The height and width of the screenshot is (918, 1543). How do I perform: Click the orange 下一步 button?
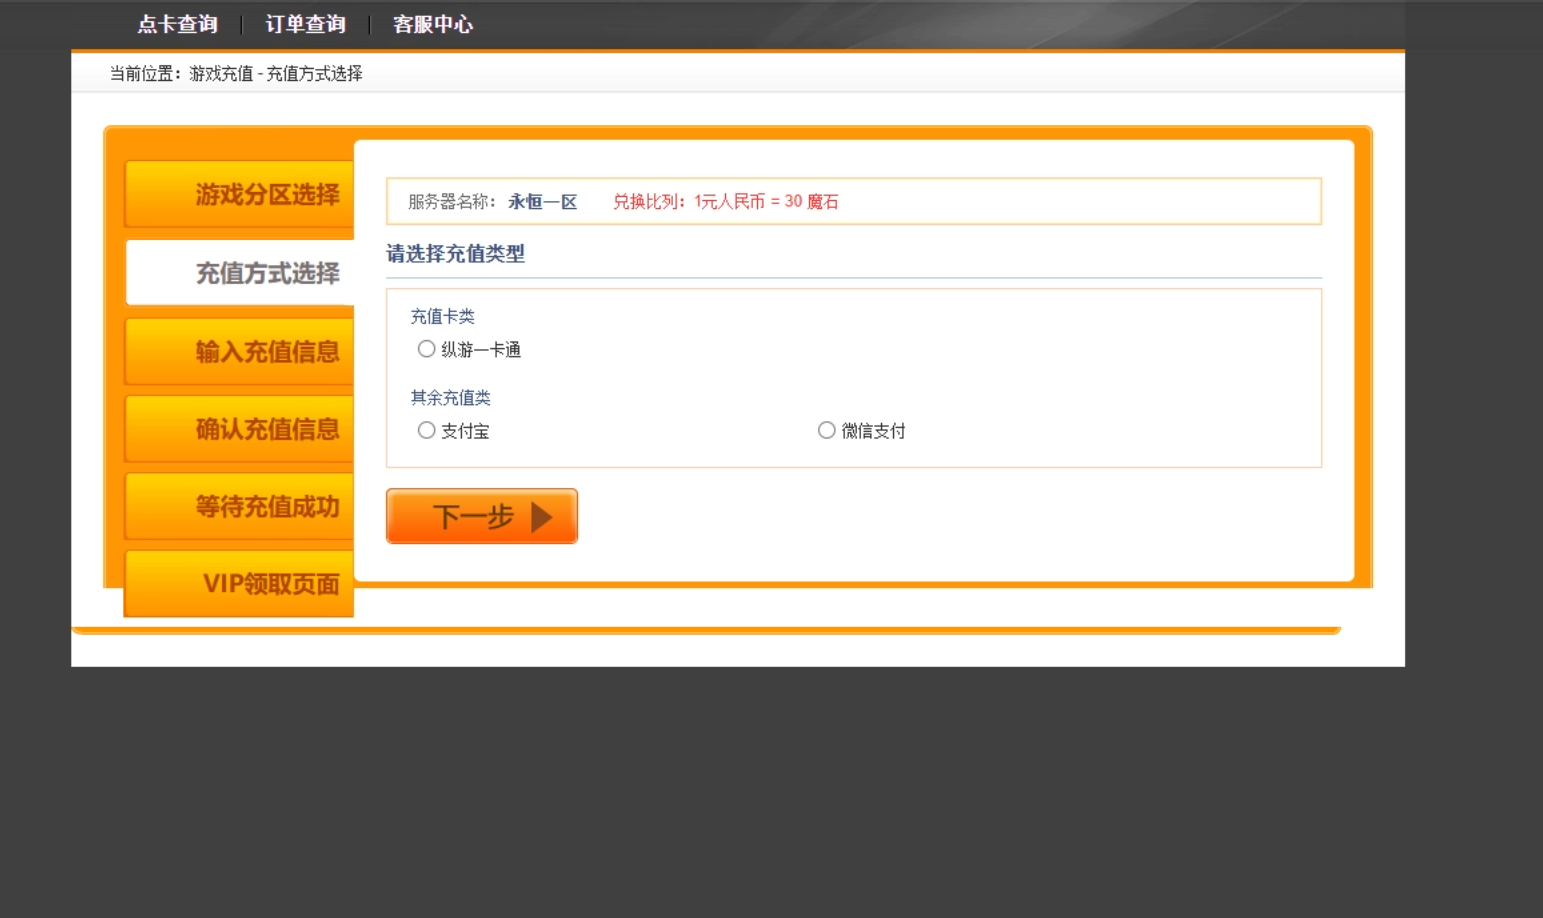(481, 516)
